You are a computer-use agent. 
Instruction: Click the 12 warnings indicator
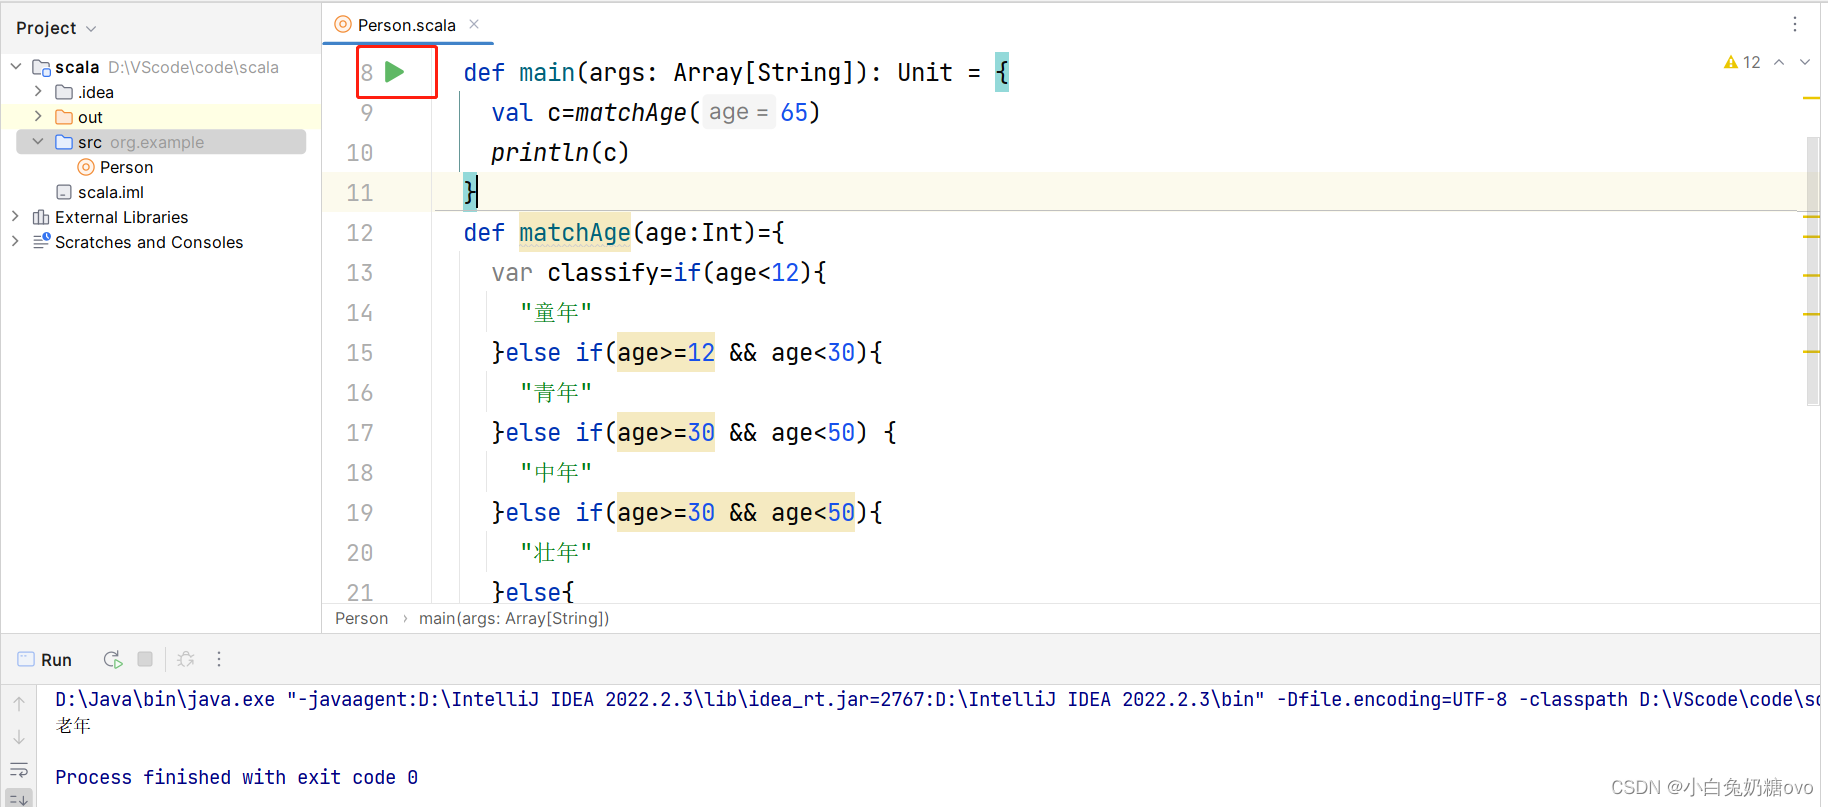[x=1742, y=62]
